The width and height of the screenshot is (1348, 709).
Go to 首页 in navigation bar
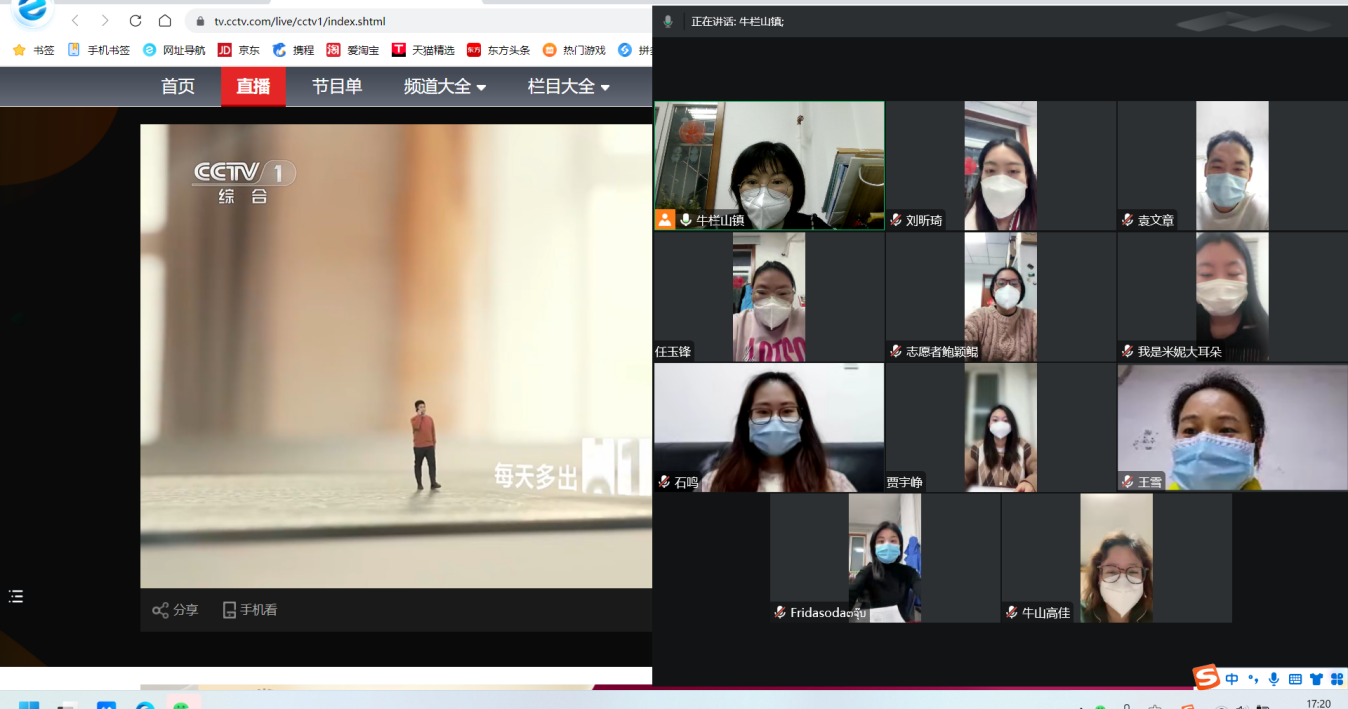[x=178, y=87]
